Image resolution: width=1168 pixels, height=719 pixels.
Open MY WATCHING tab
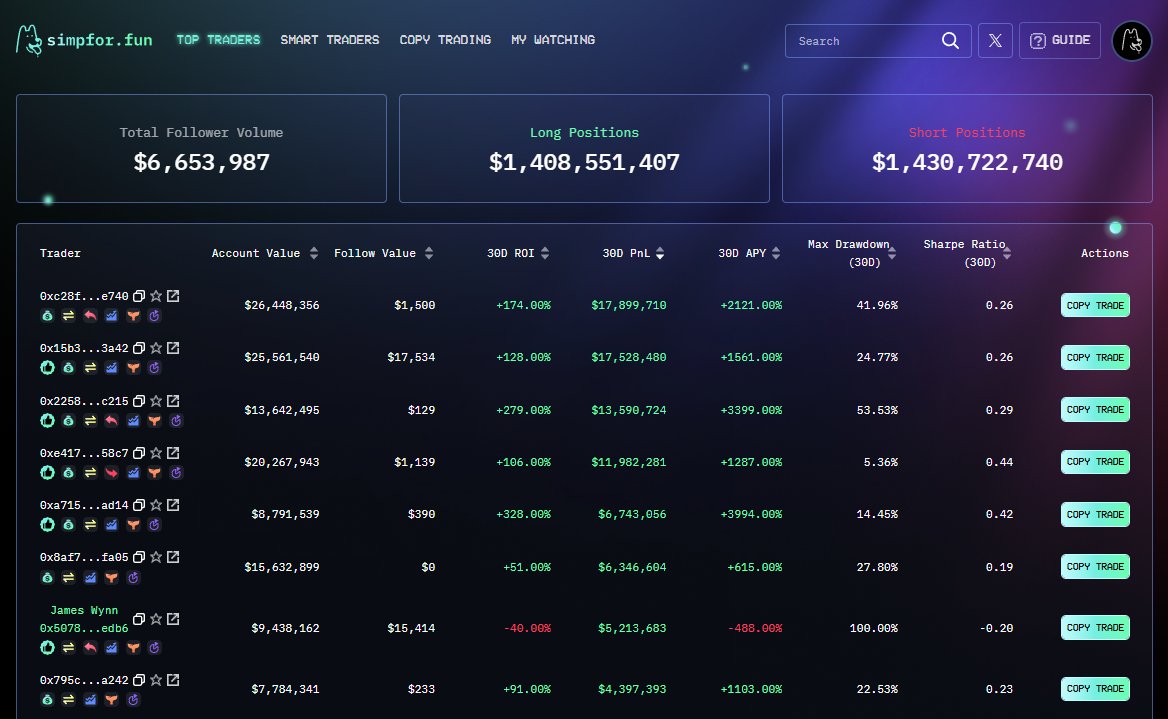[553, 40]
